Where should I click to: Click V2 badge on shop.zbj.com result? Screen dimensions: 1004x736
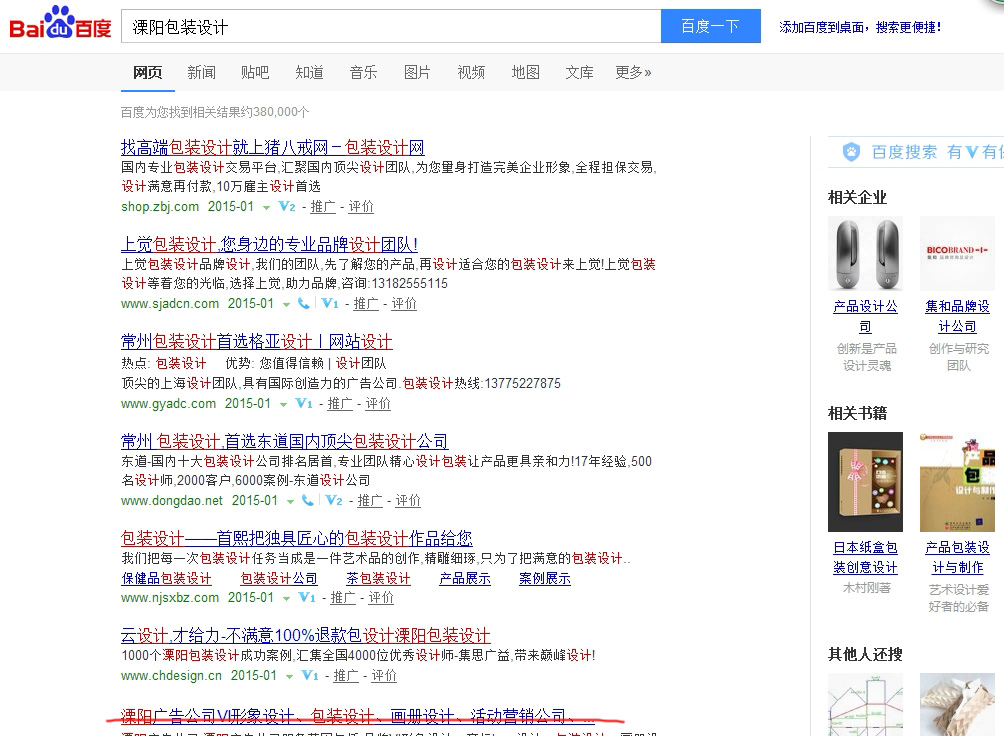pos(286,207)
